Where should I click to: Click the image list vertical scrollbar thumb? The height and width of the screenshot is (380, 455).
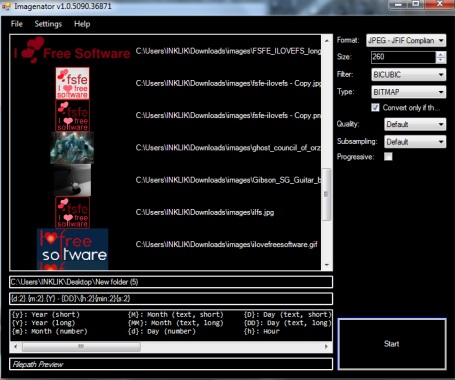click(327, 194)
